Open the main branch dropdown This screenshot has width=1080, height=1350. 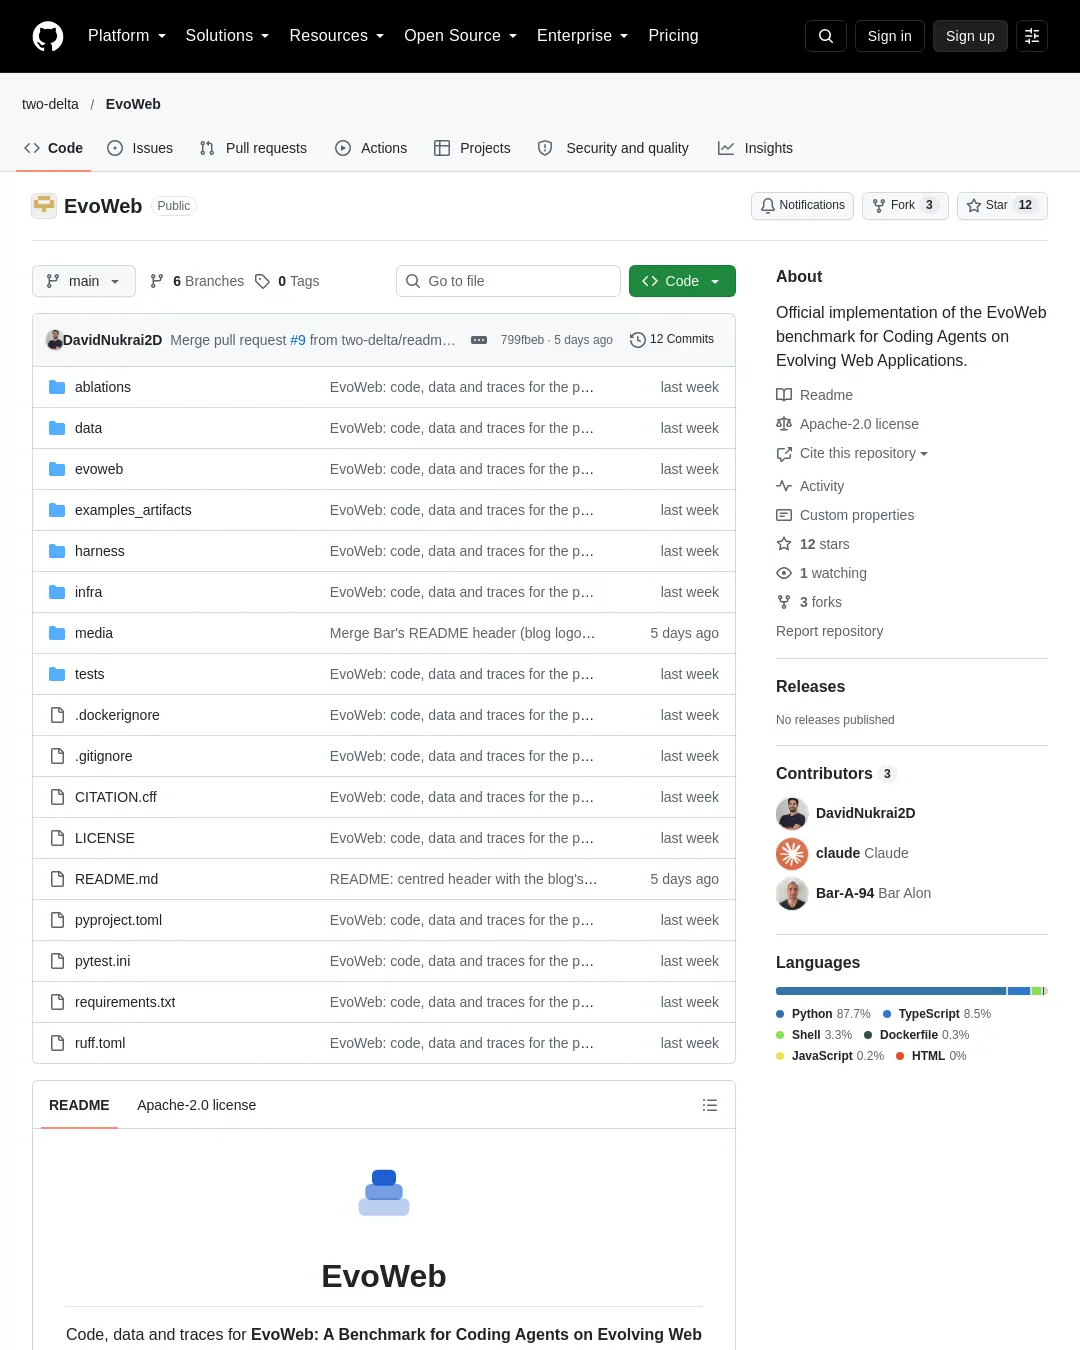coord(83,281)
